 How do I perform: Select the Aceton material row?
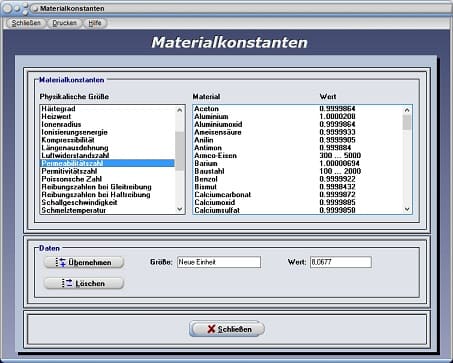click(x=298, y=109)
